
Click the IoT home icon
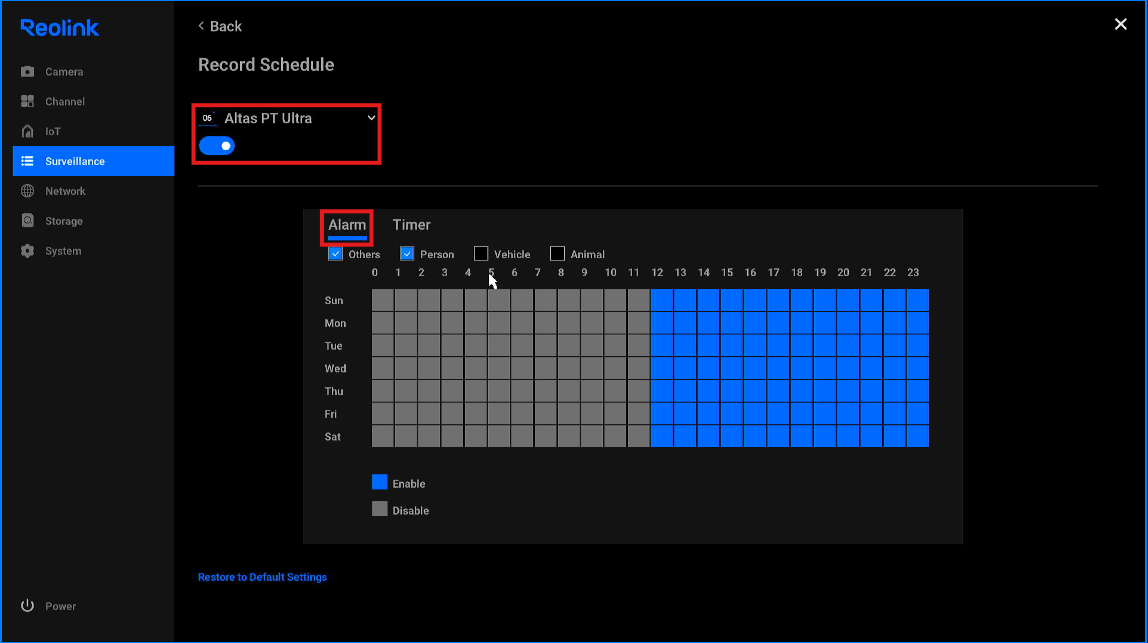[x=28, y=131]
